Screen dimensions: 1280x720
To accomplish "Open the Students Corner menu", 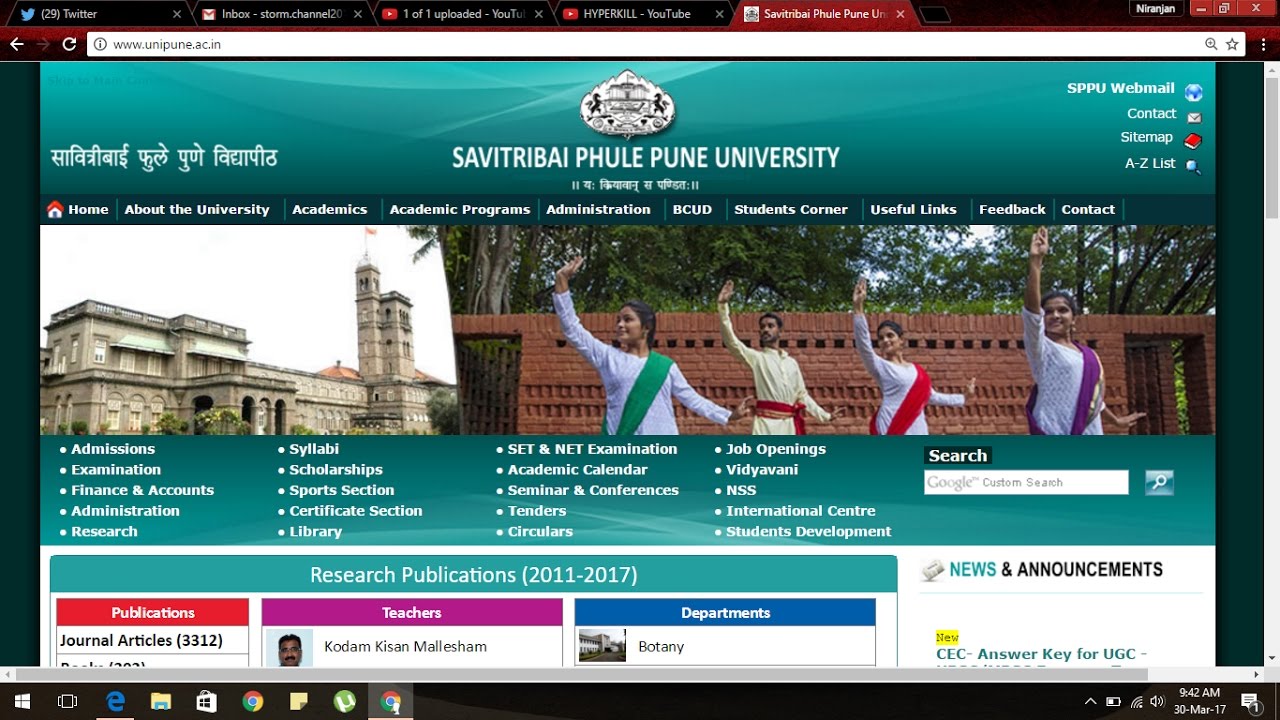I will point(791,209).
